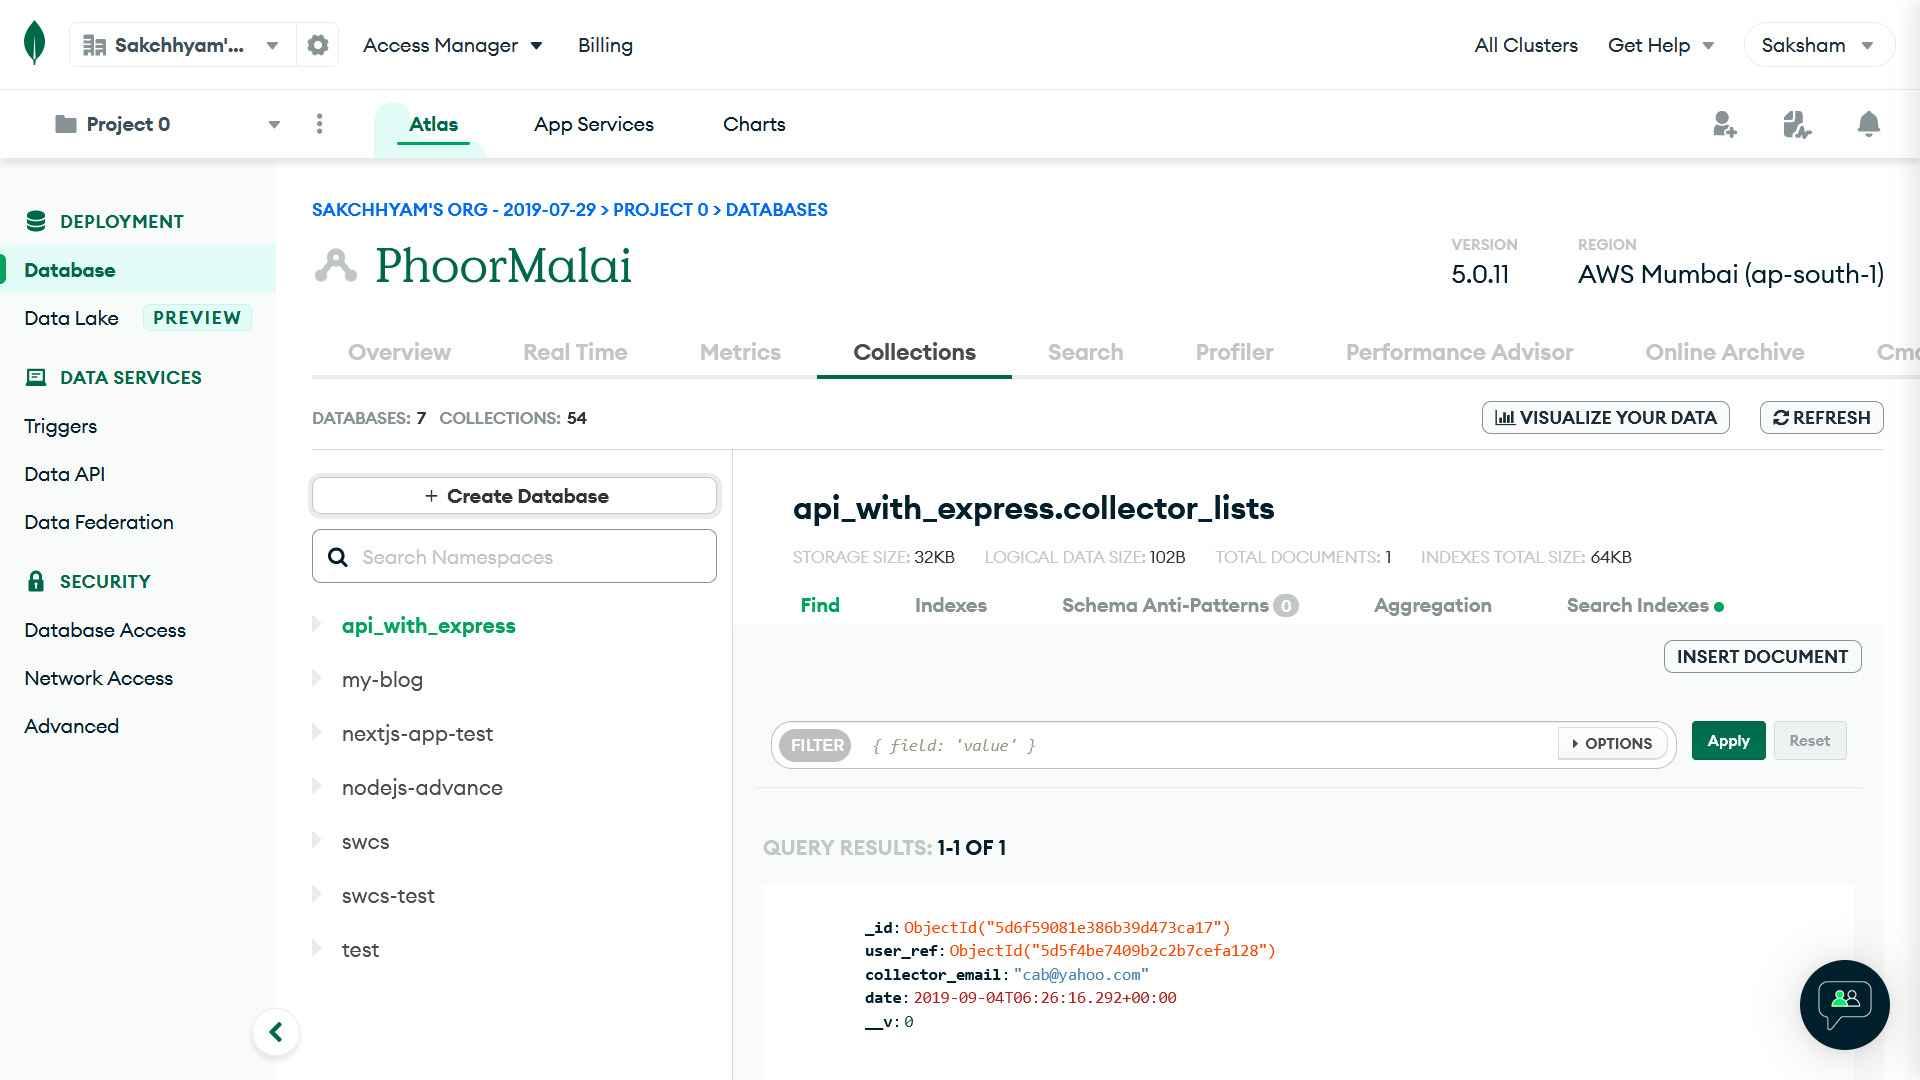Open Database Access in the sidebar

(105, 630)
